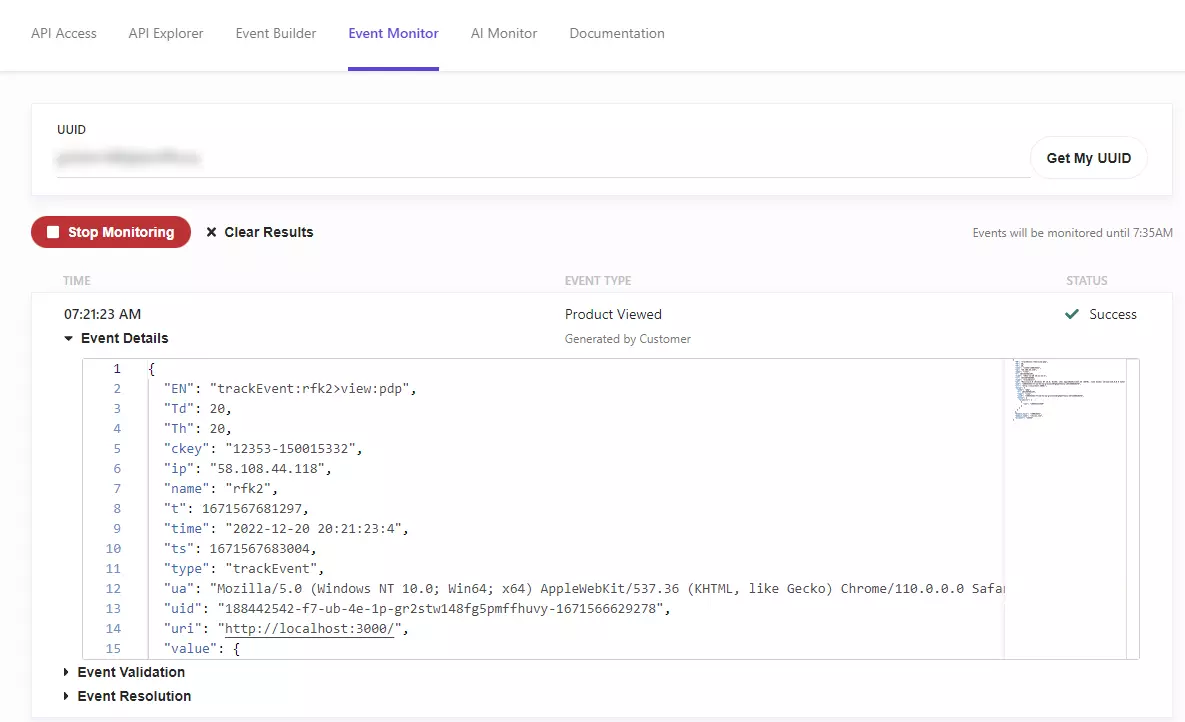Stop monitoring events
Viewport: 1185px width, 722px height.
(x=111, y=232)
